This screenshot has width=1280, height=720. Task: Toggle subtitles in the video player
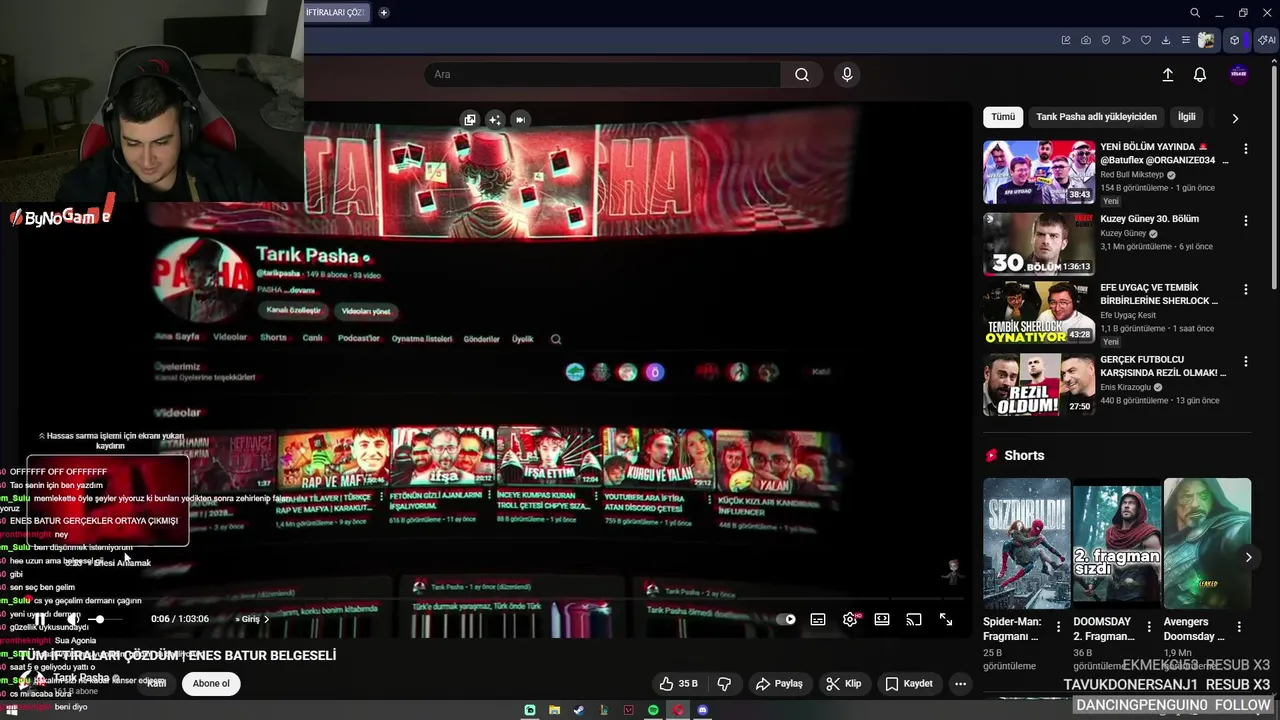(818, 620)
